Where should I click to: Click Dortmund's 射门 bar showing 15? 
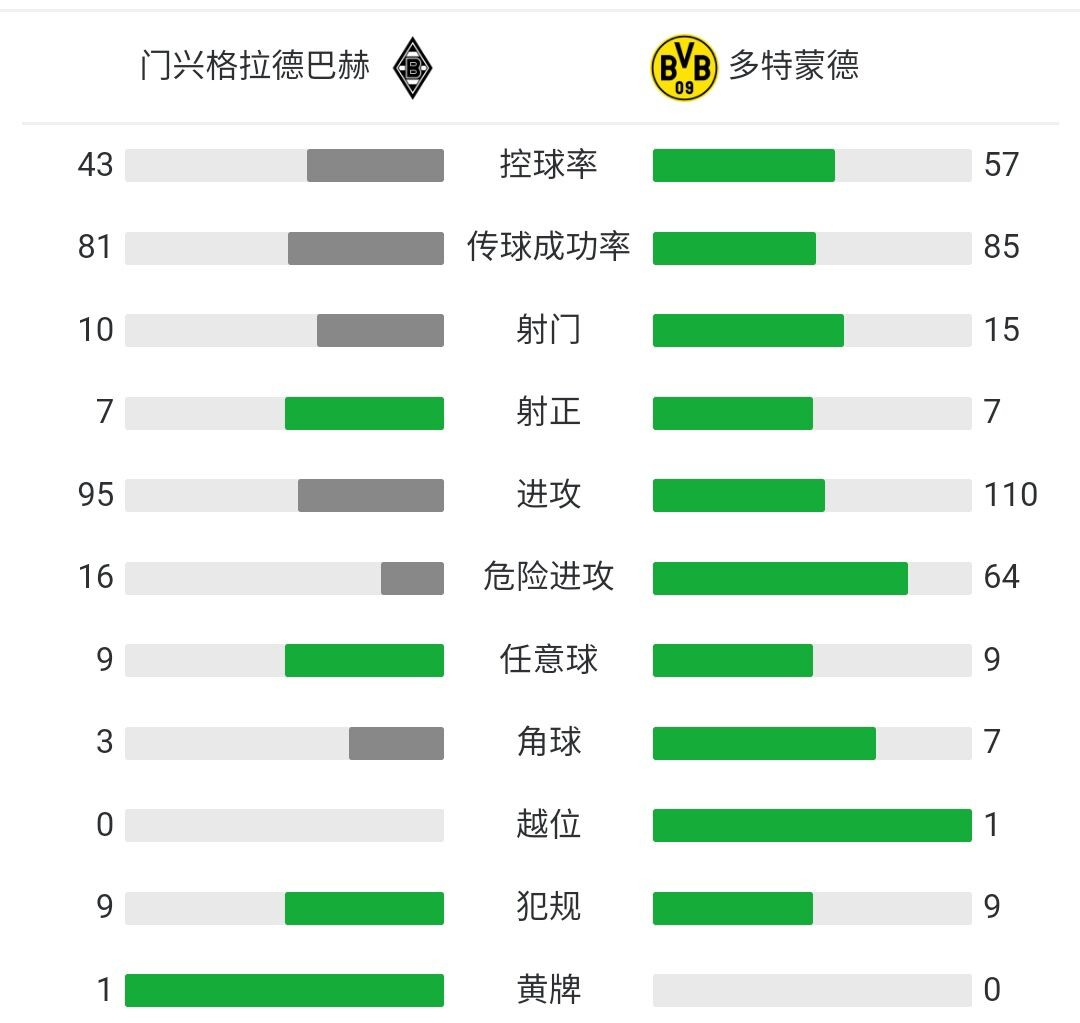748,330
